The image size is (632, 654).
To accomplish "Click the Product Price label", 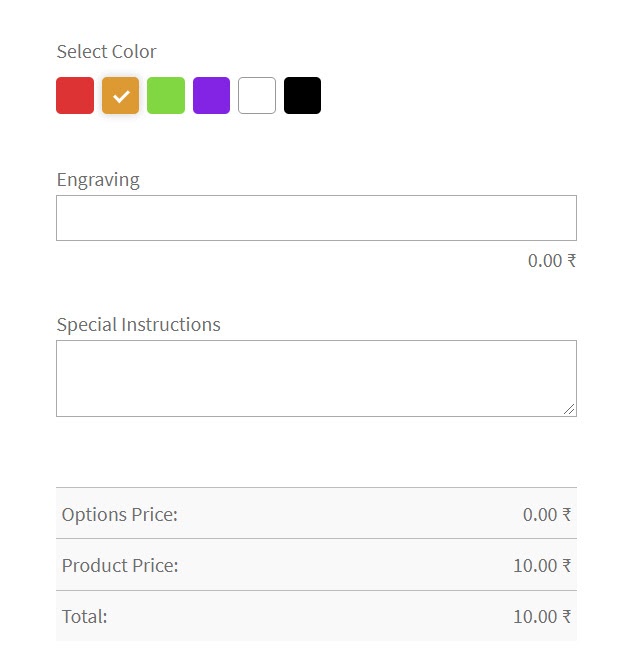I will [120, 566].
